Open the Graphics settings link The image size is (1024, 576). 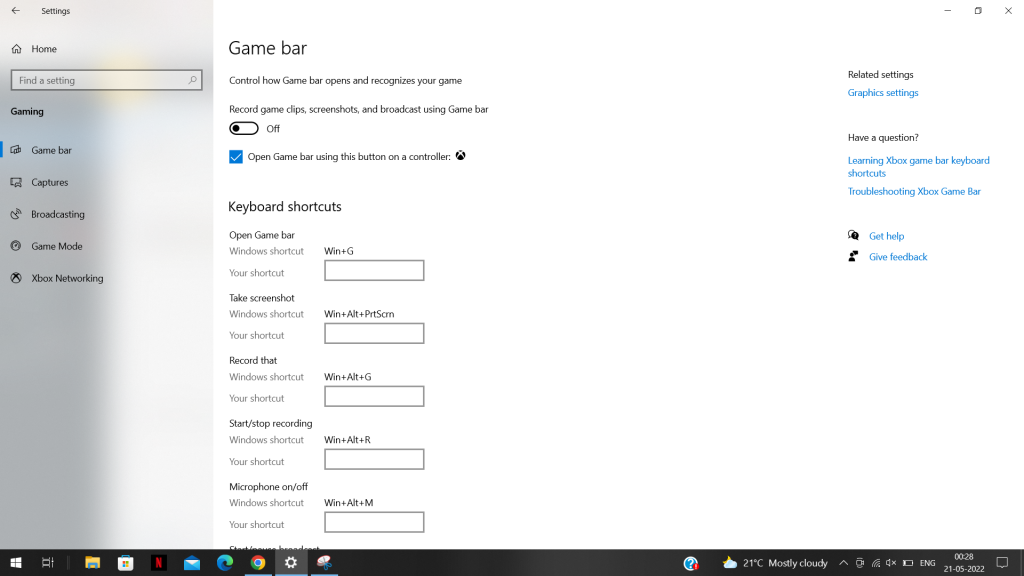point(882,93)
